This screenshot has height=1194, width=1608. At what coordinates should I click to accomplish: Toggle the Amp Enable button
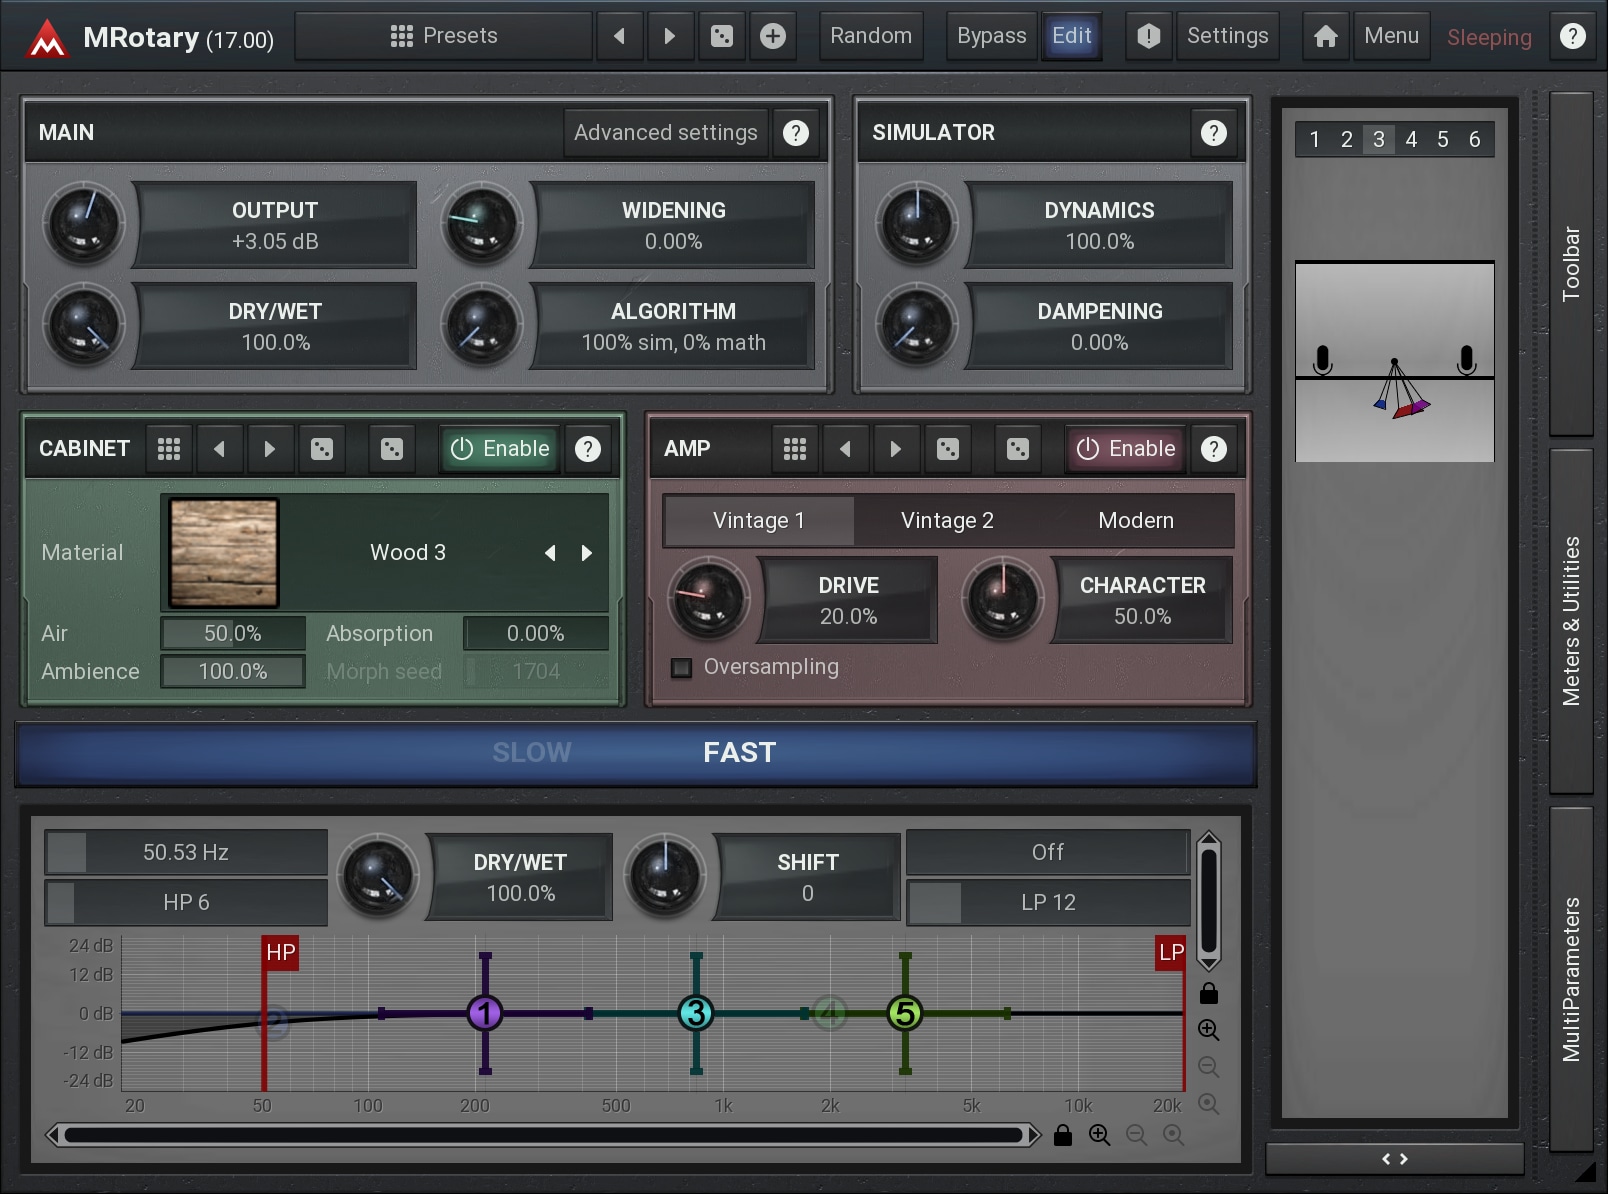click(x=1125, y=449)
